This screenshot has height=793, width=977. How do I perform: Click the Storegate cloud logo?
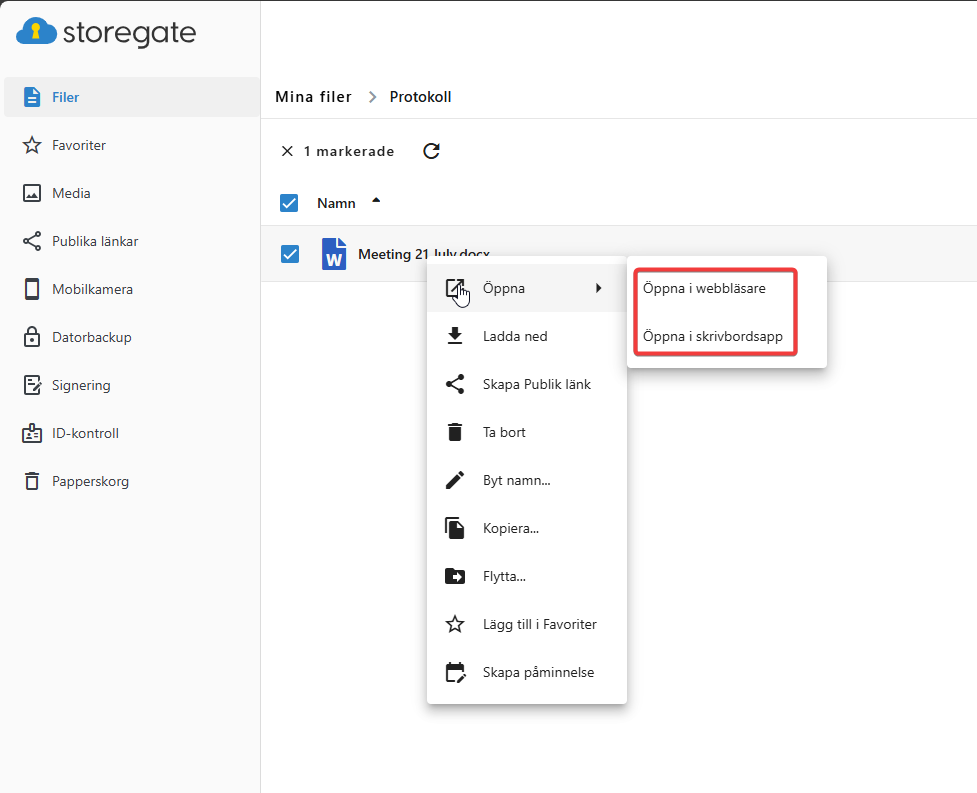click(37, 32)
